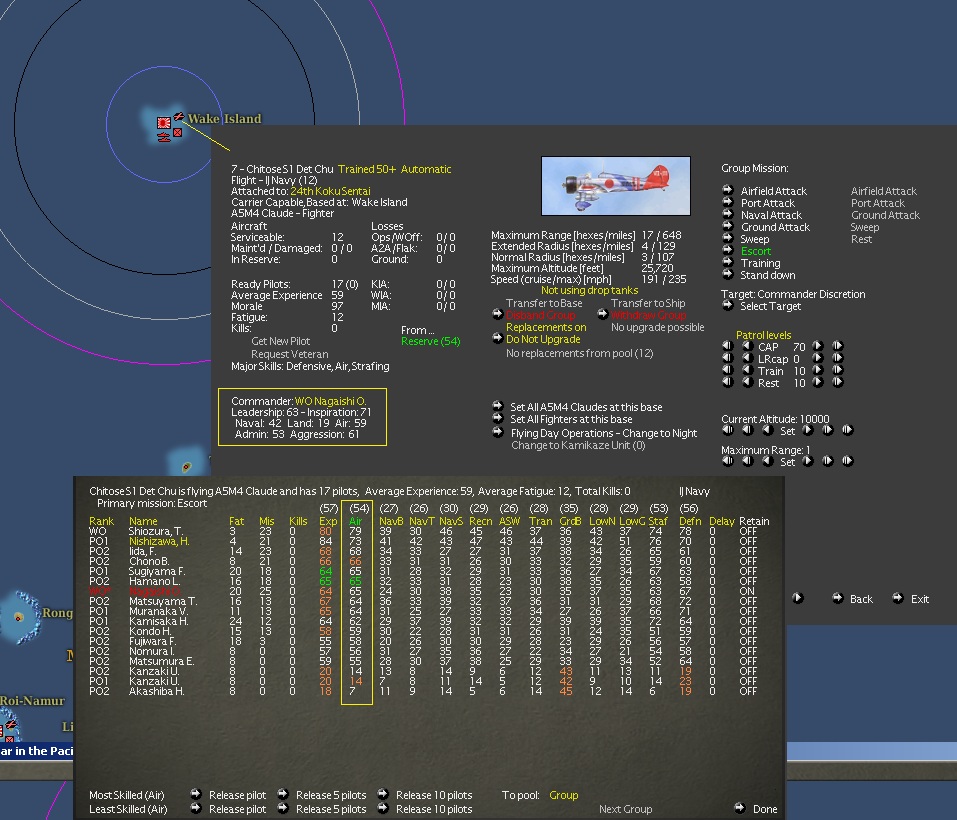
Task: Sort pilots by the Staf column header
Action: (657, 521)
